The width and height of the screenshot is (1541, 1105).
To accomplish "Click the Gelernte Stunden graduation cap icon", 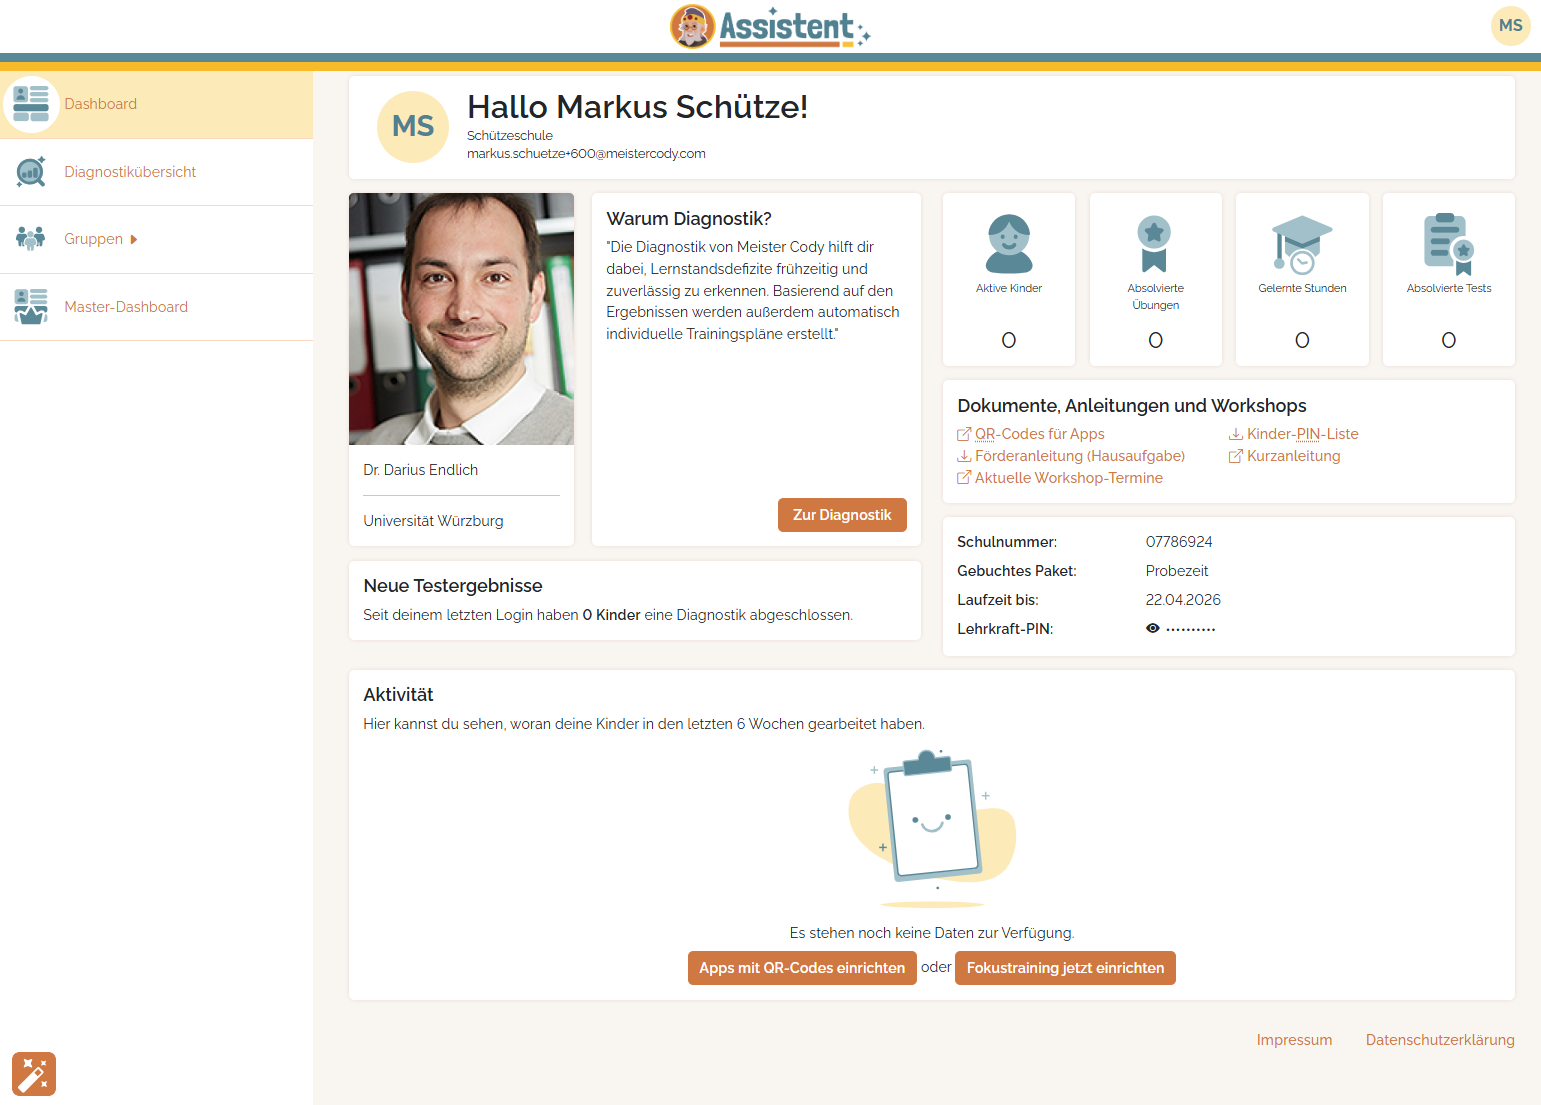I will [1301, 244].
